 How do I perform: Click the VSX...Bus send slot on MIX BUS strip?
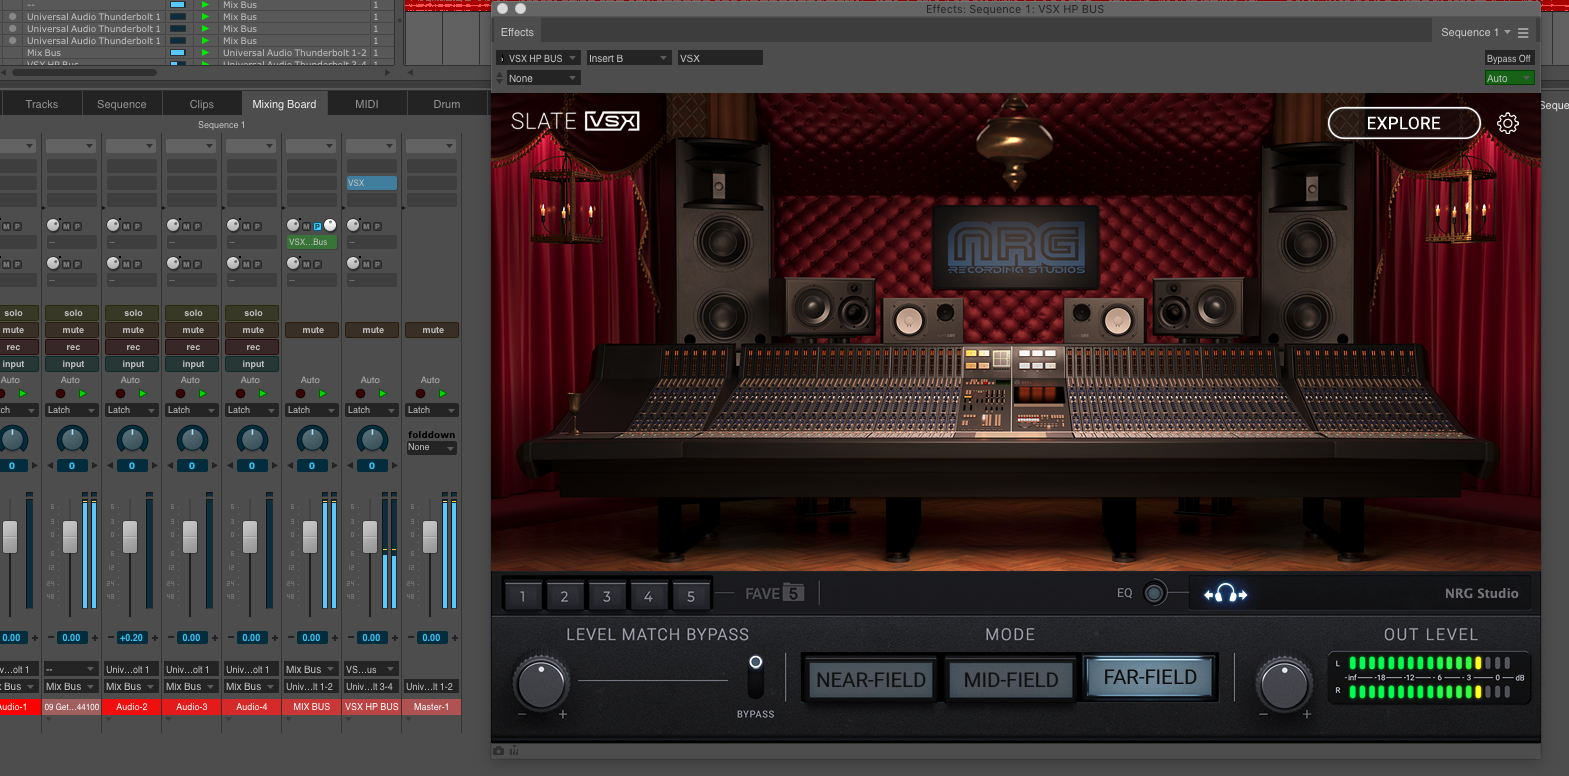[x=312, y=242]
